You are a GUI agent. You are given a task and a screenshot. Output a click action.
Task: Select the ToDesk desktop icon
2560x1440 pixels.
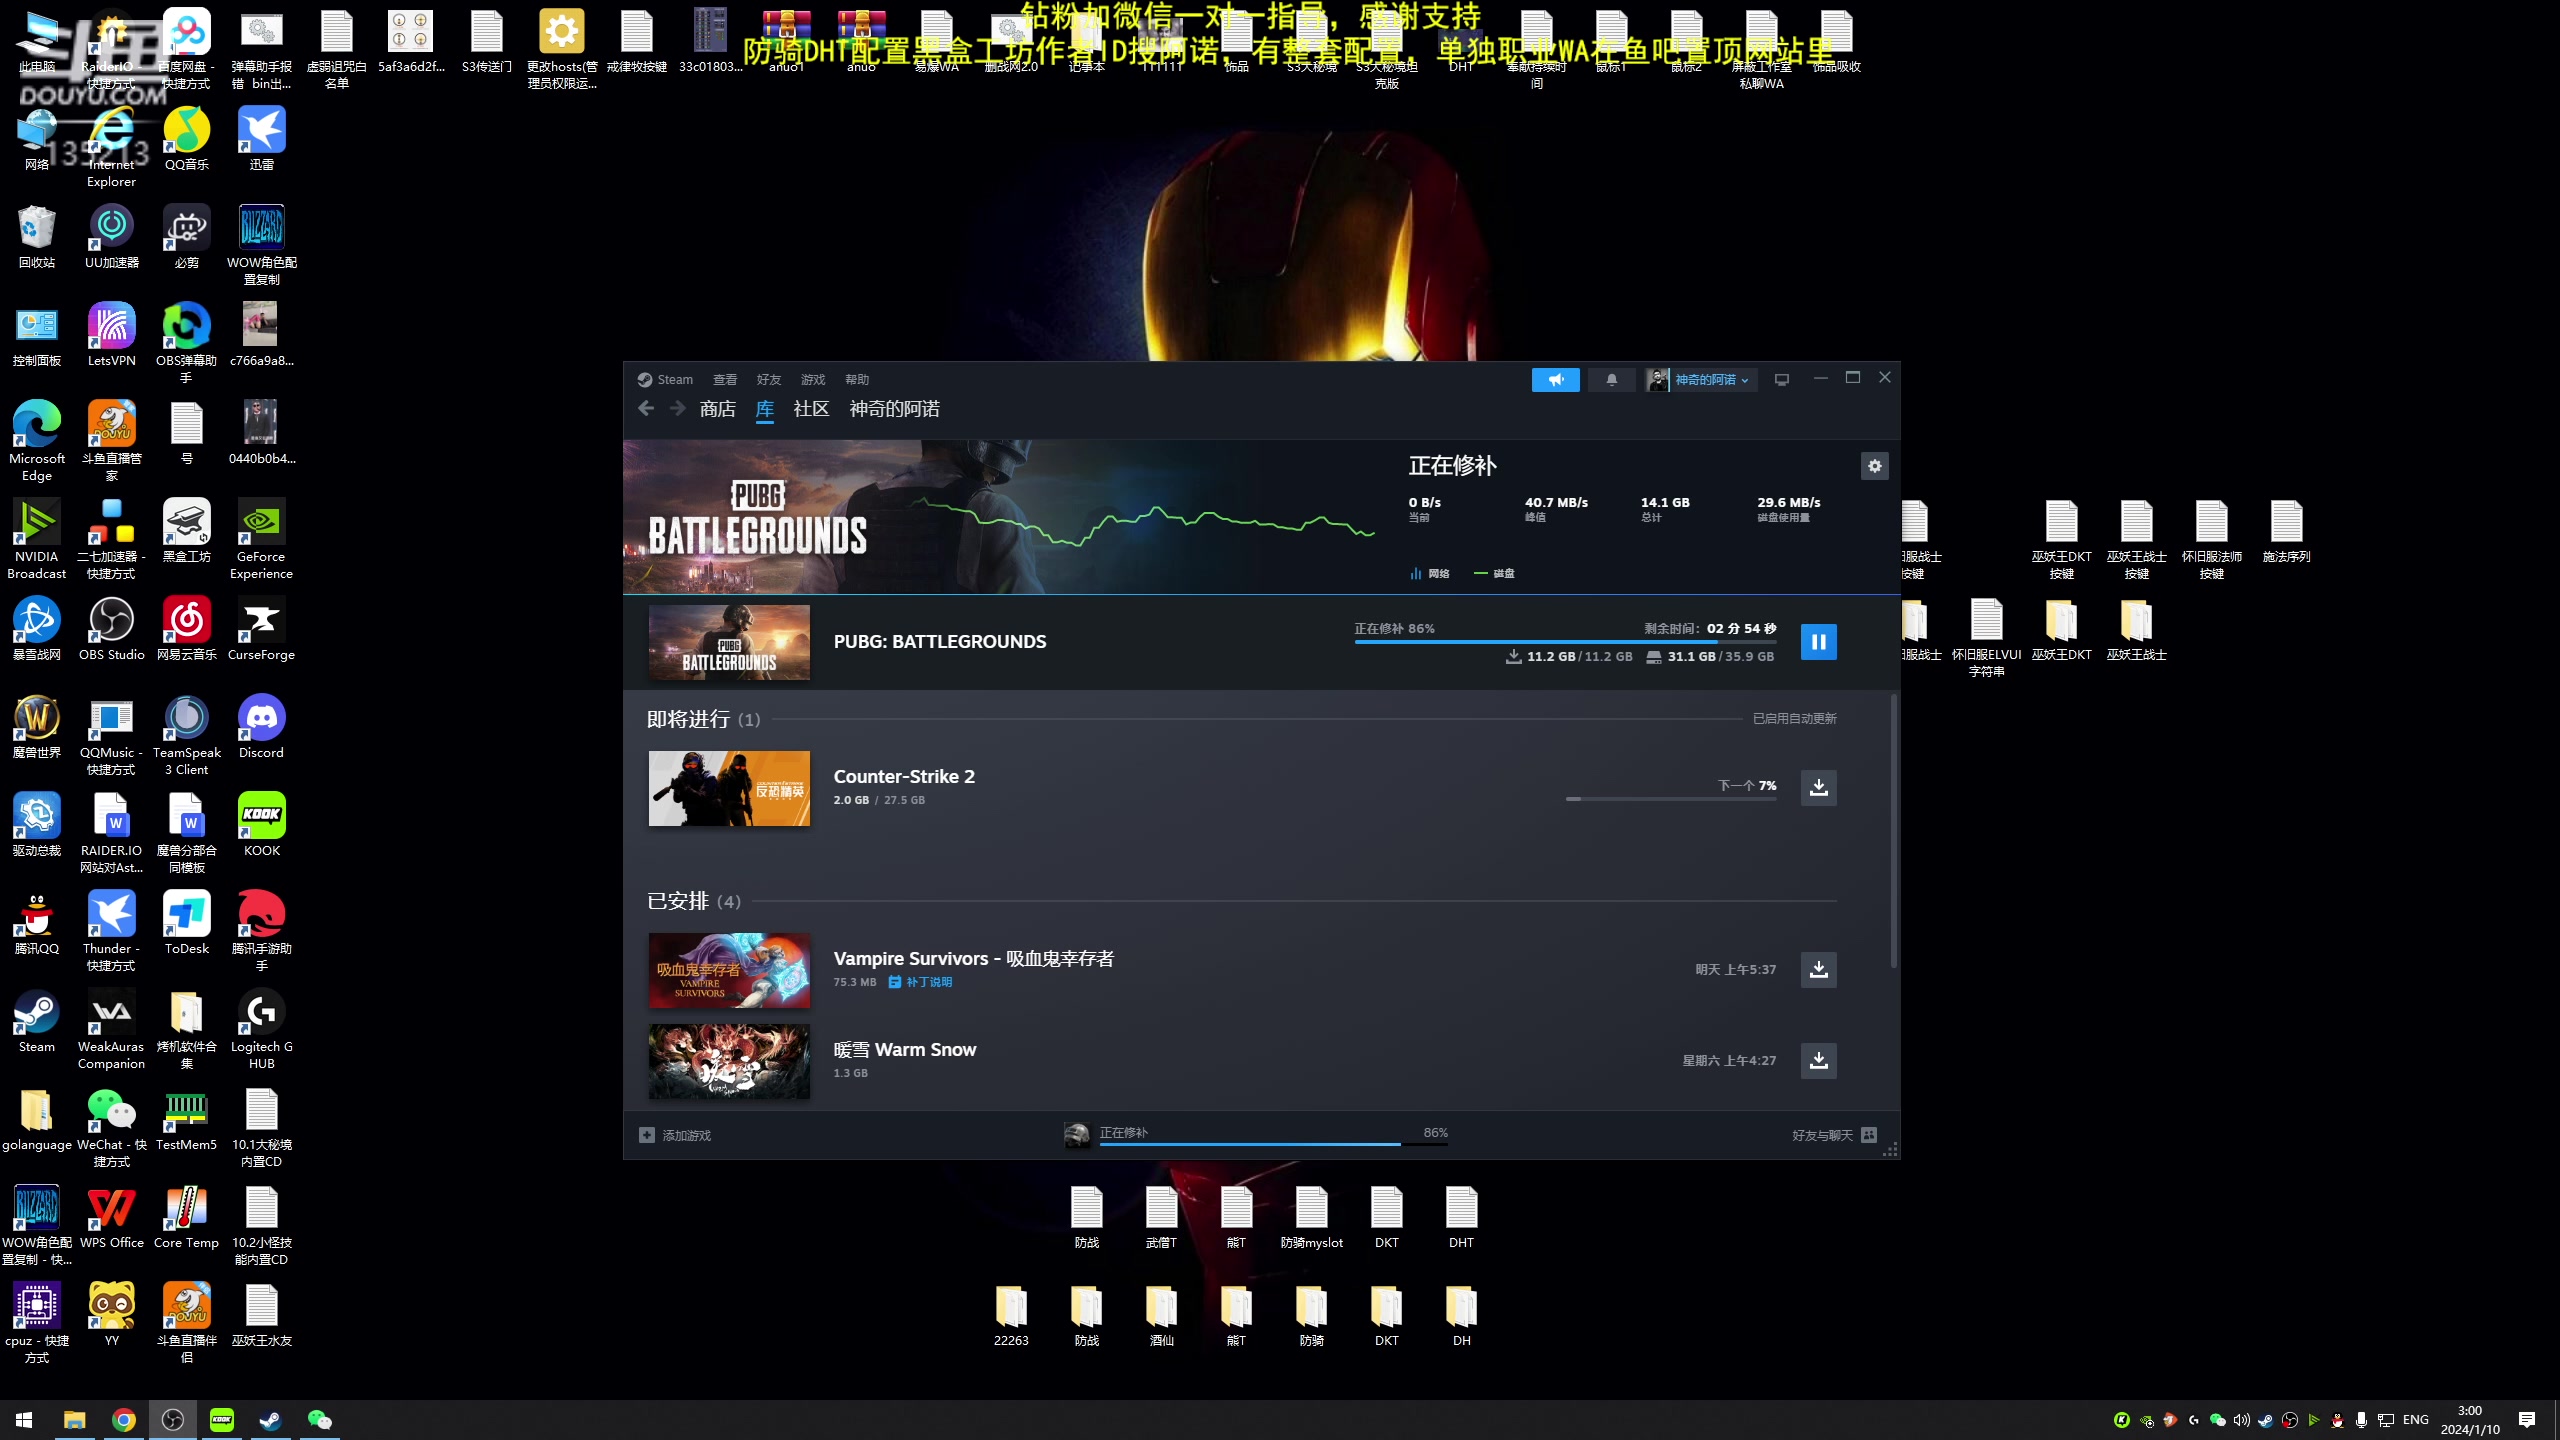click(x=187, y=923)
